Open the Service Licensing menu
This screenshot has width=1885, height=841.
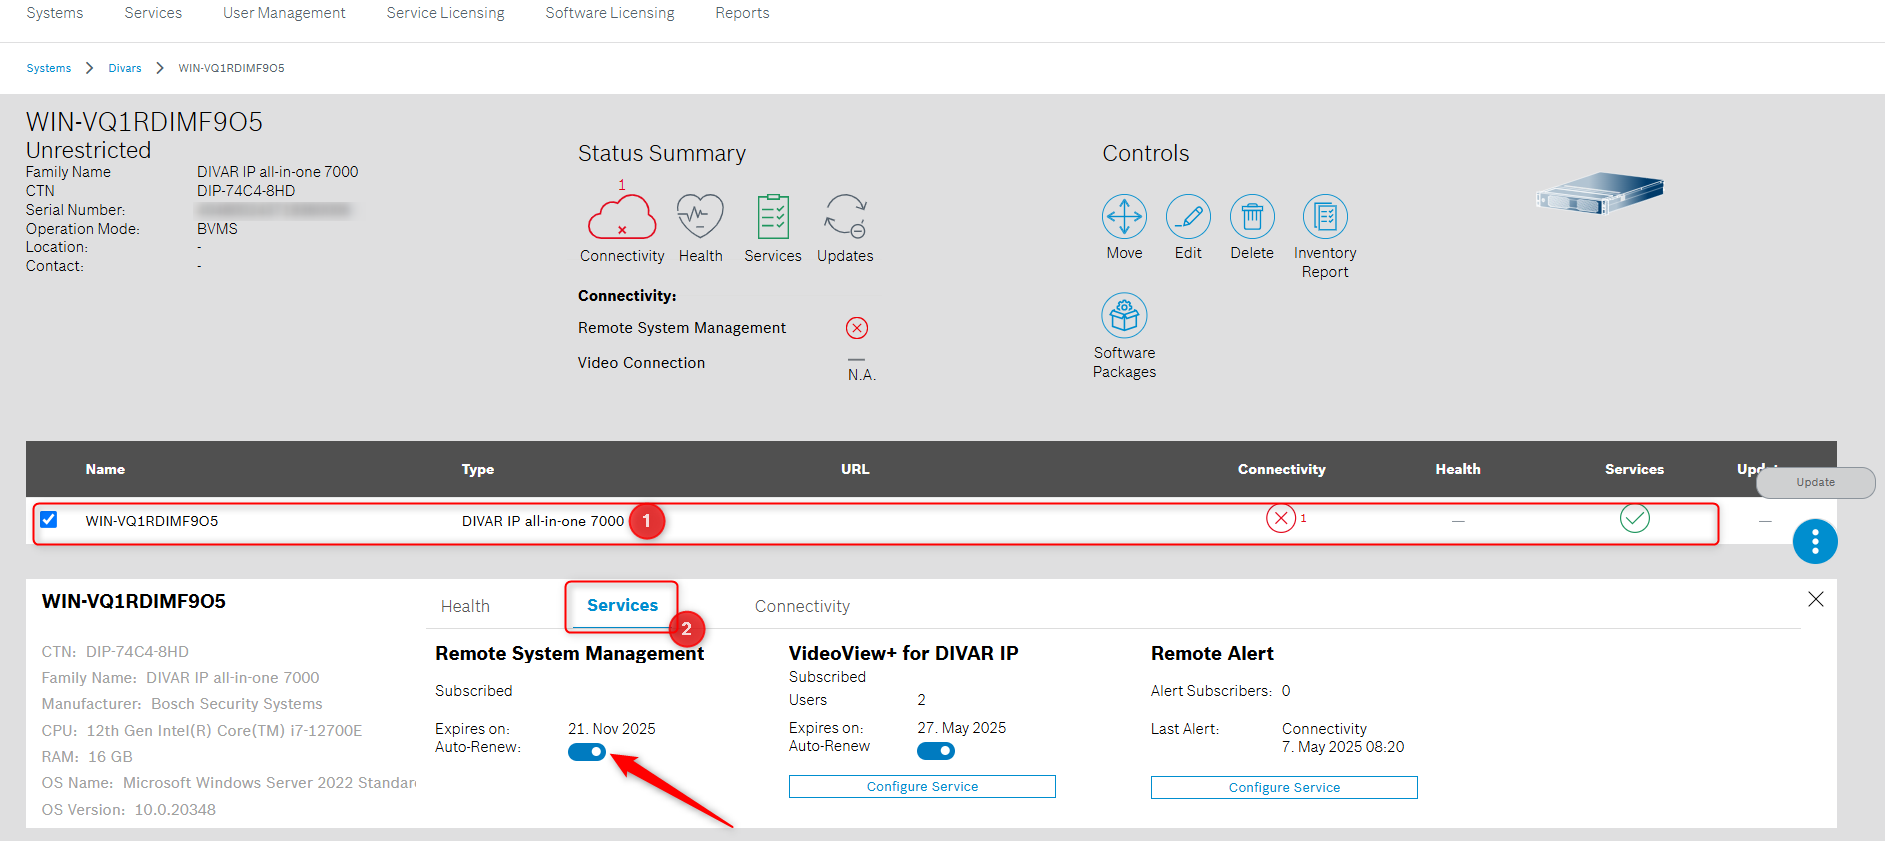[x=445, y=13]
